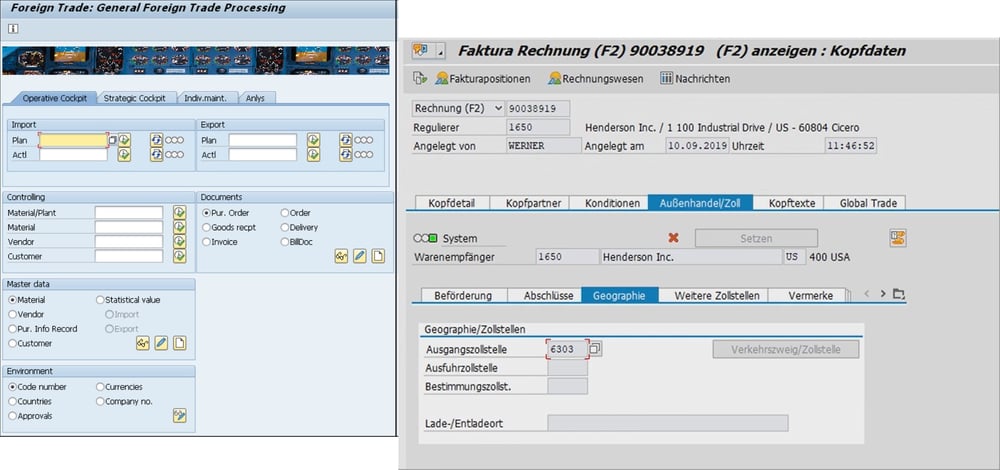The height and width of the screenshot is (470, 1000).
Task: Switch to the Strategic Cockpit tab
Action: tap(135, 98)
